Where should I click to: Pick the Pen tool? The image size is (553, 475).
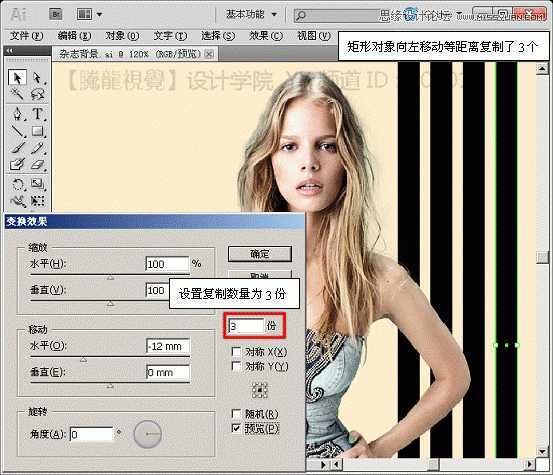pos(17,114)
